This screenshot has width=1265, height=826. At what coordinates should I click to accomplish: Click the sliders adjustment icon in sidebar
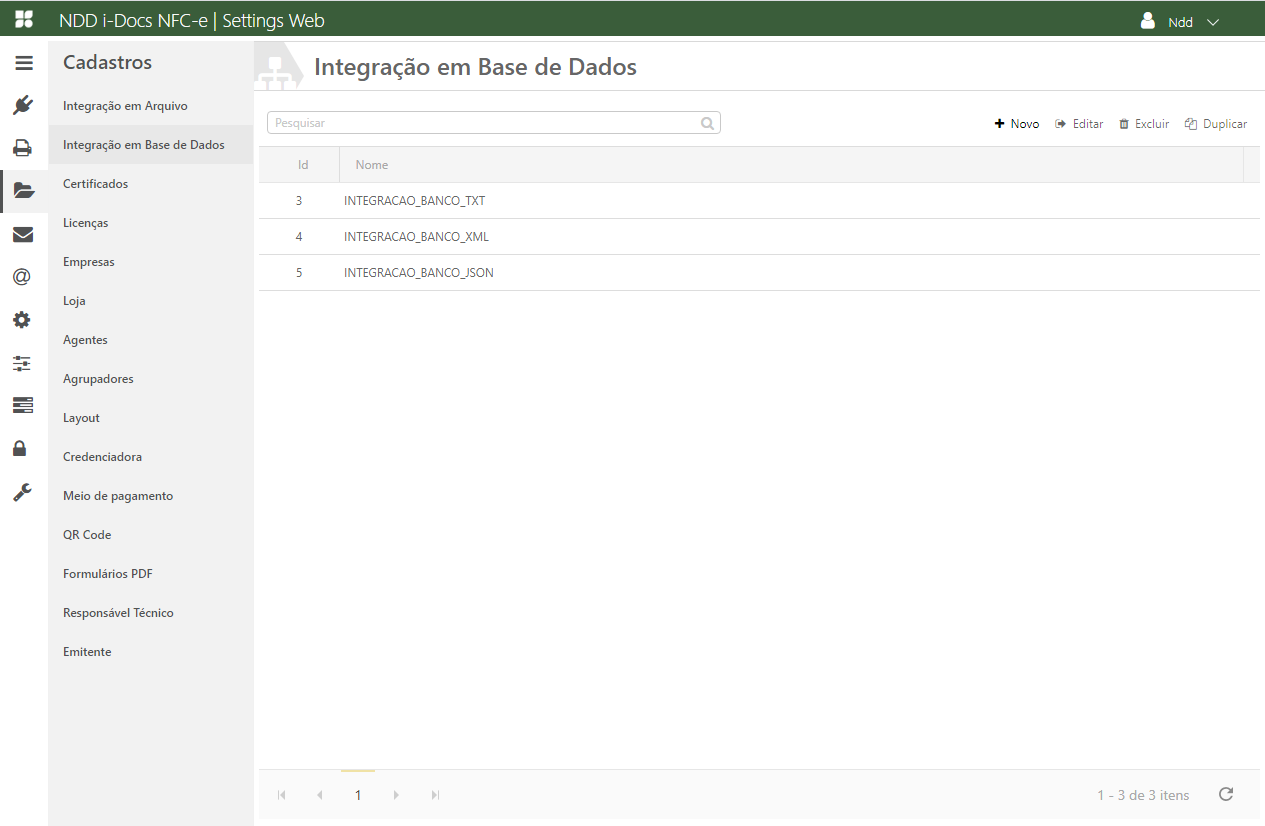tap(22, 363)
